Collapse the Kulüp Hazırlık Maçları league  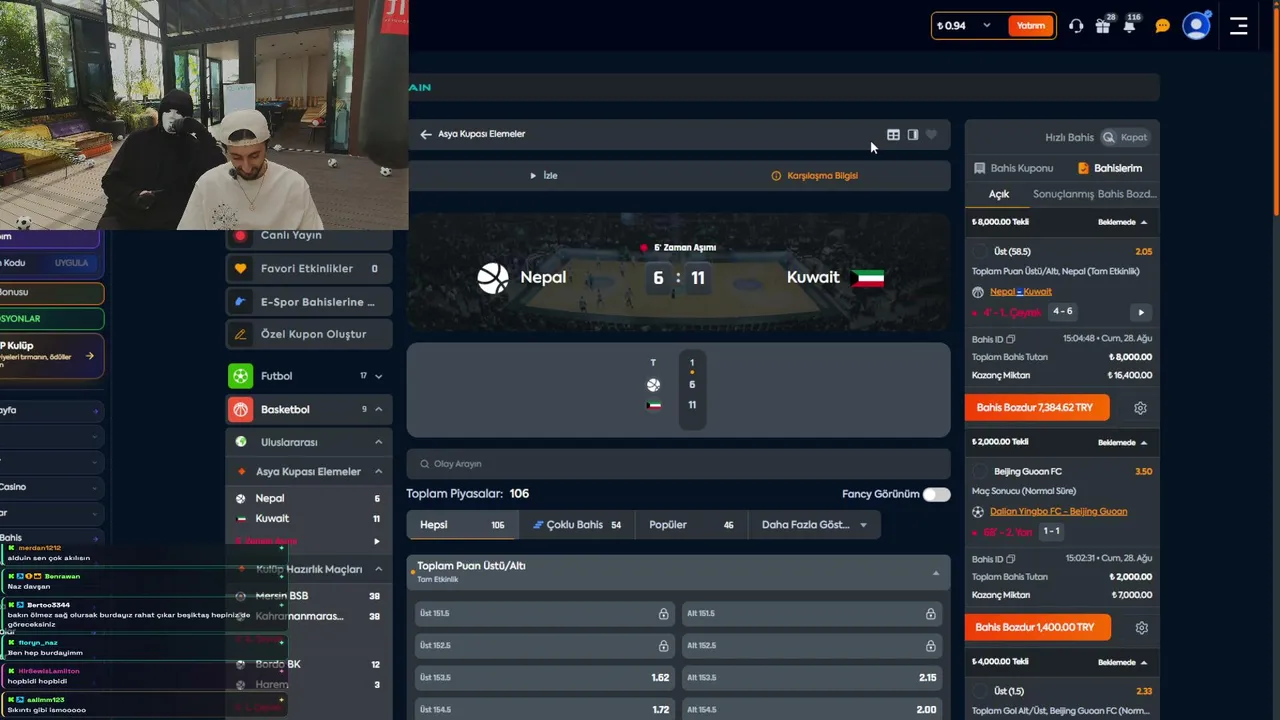378,569
